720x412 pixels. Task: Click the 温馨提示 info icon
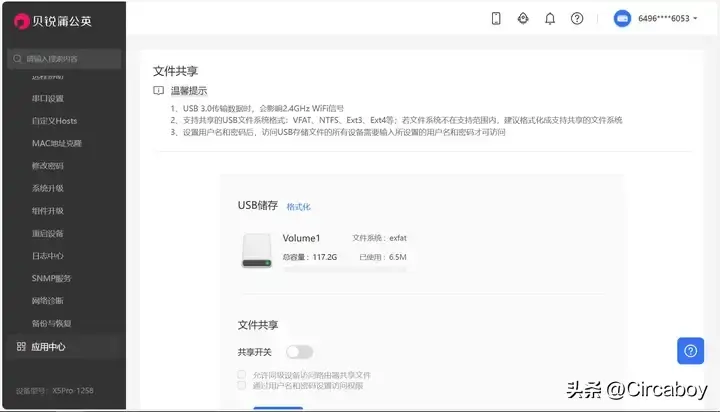[158, 90]
